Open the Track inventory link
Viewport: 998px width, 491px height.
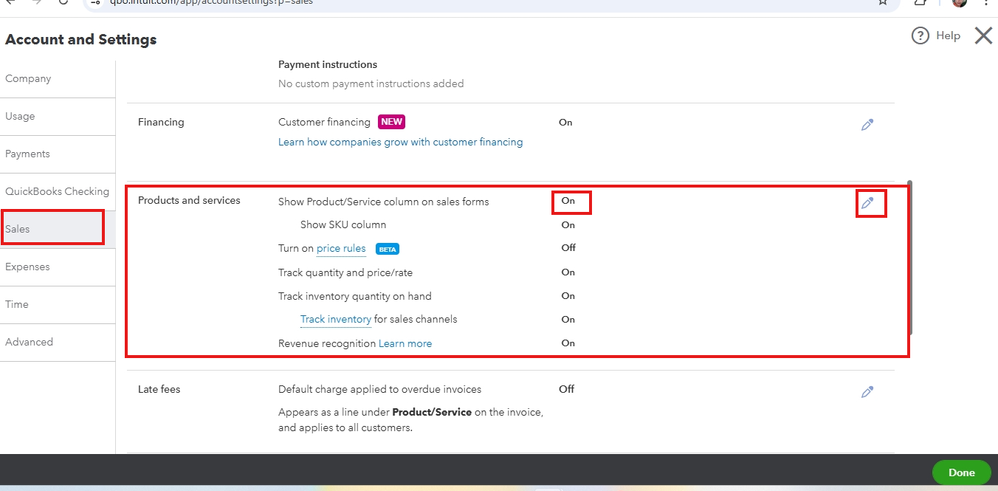(x=335, y=320)
